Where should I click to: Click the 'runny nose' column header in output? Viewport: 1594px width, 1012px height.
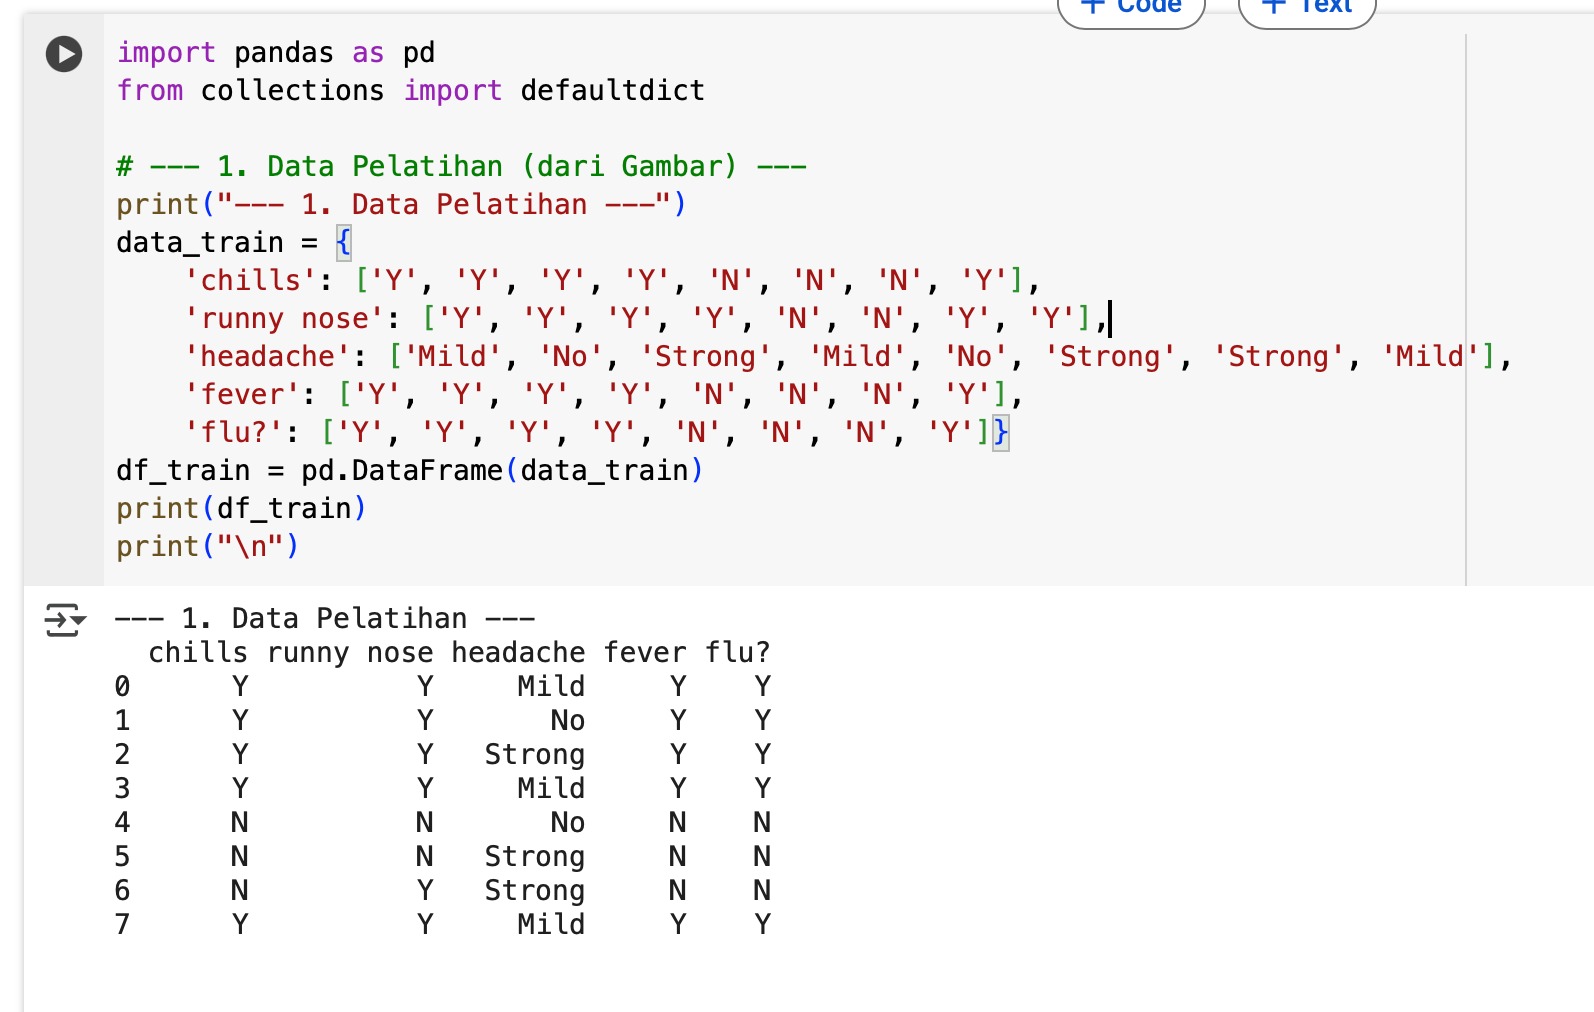(350, 653)
